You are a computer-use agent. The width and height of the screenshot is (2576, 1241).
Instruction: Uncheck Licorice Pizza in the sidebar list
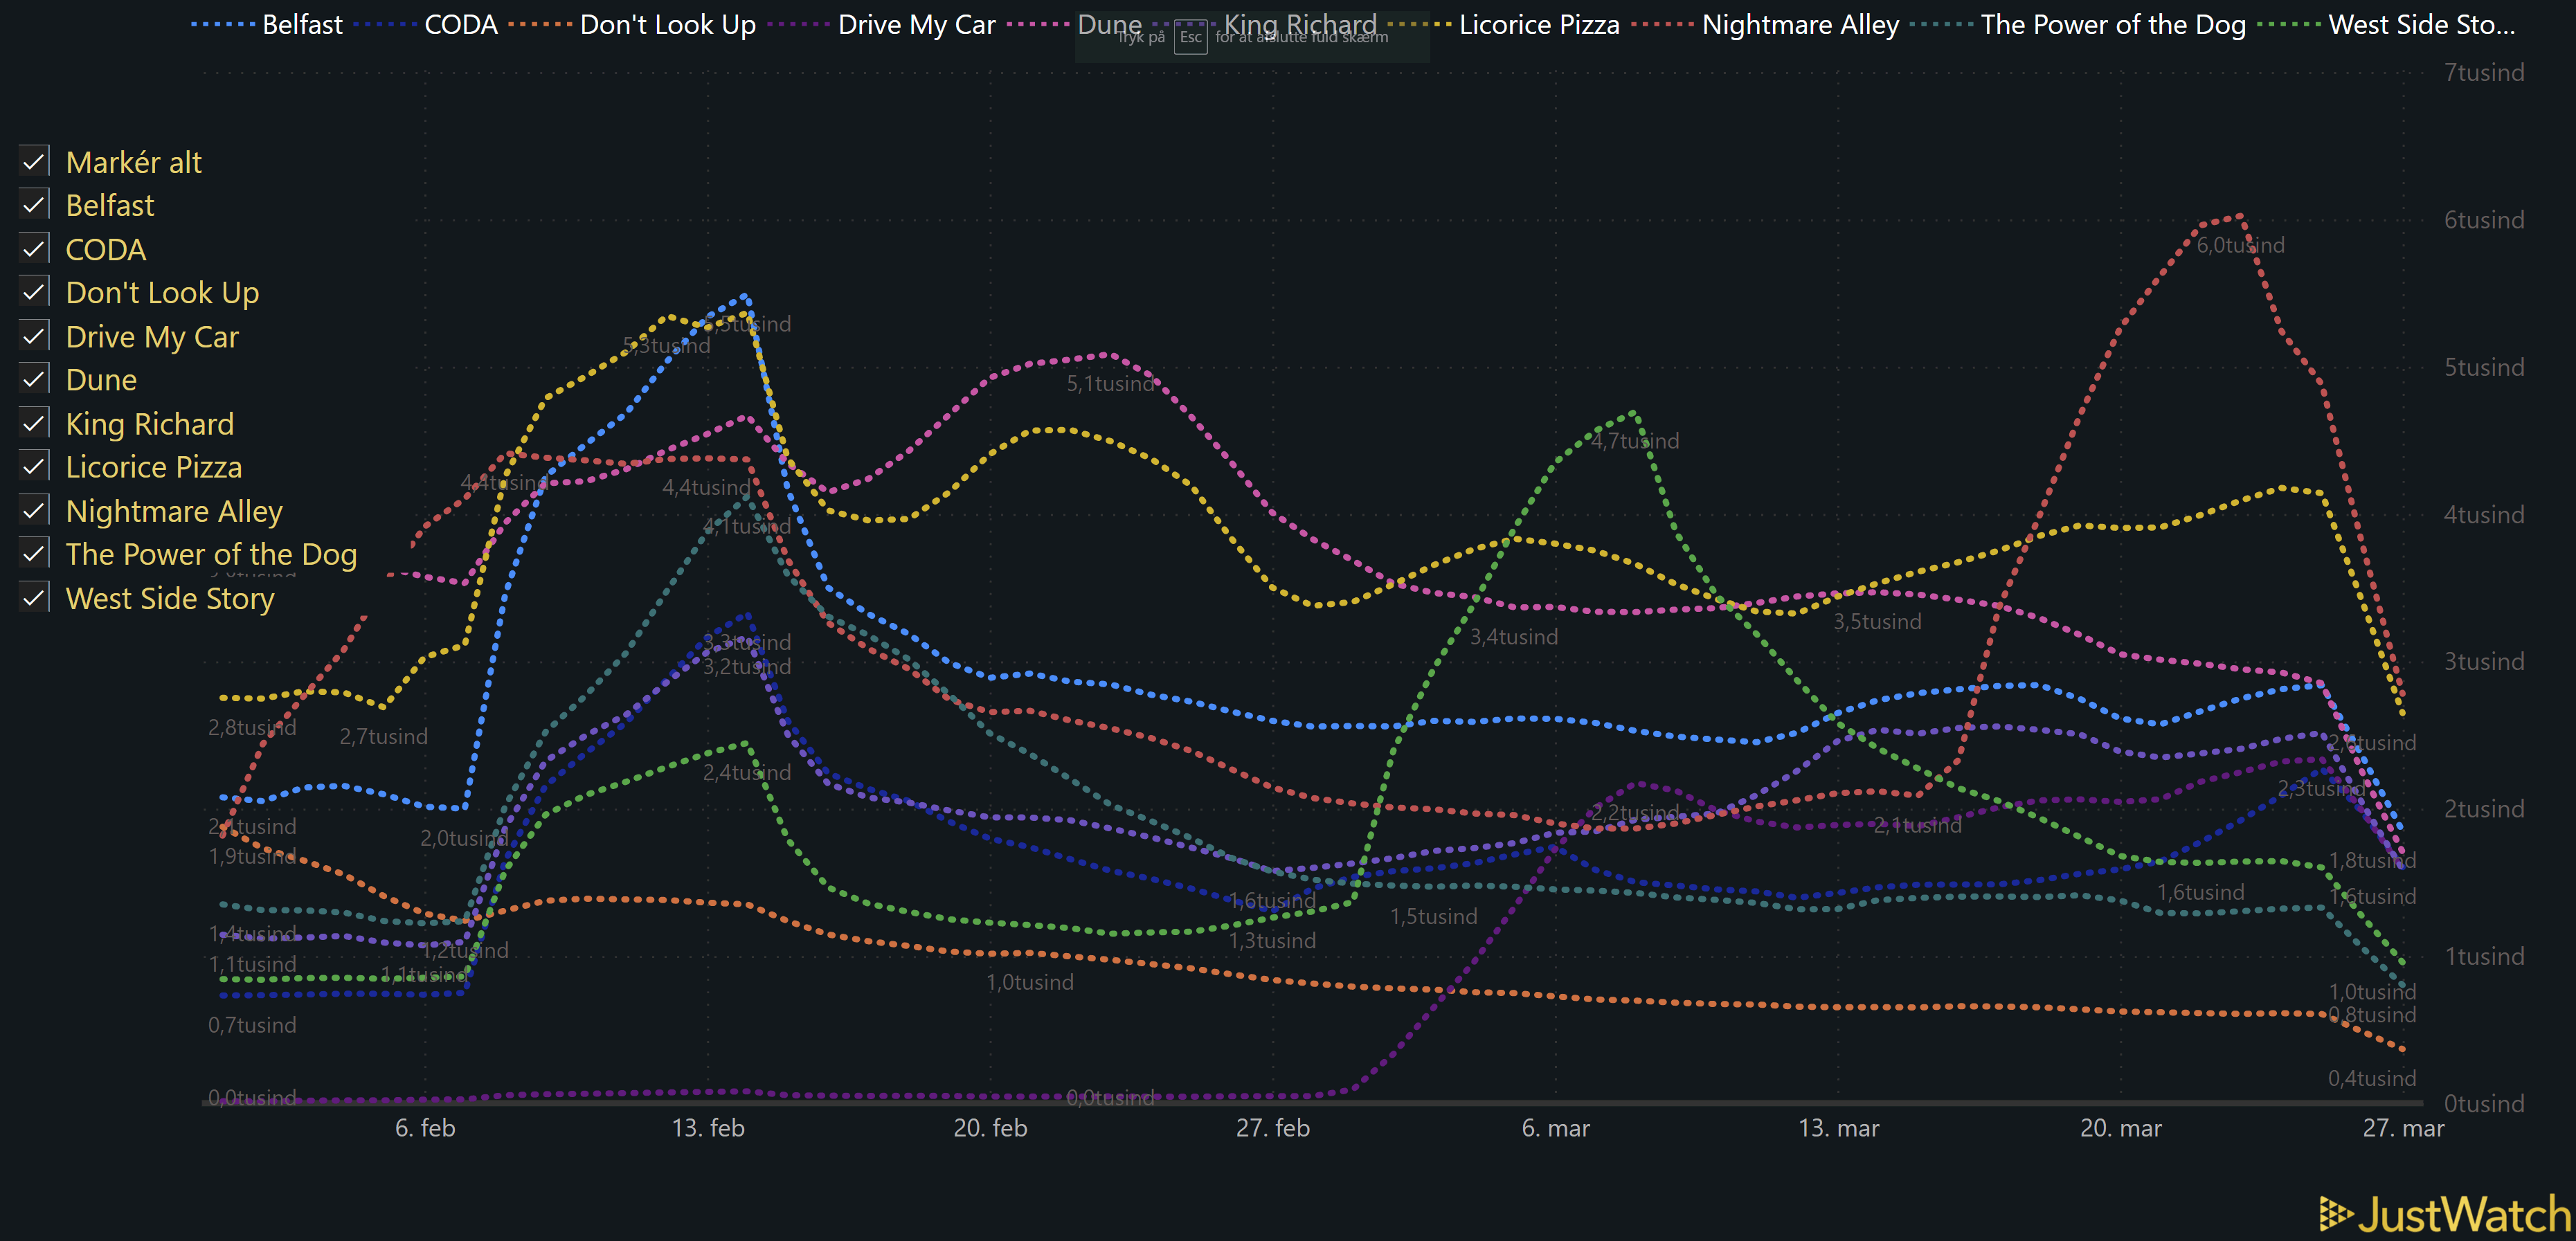[x=34, y=466]
